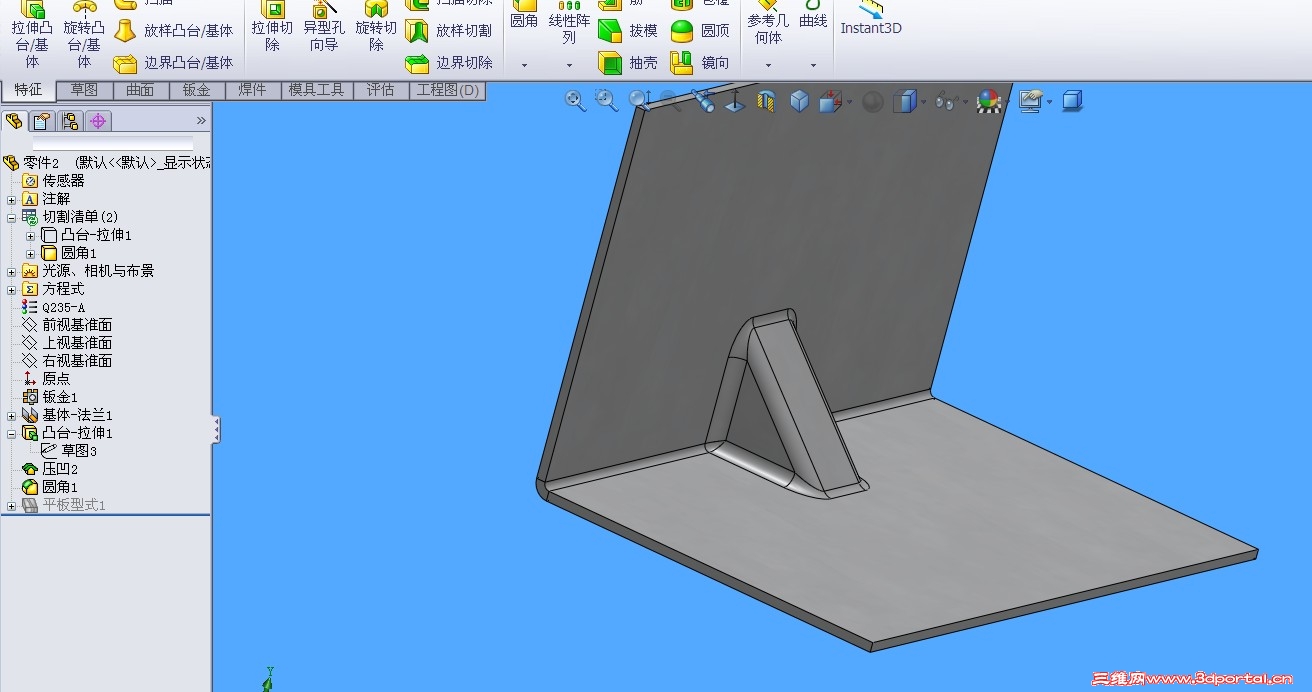This screenshot has height=692, width=1312.
Task: Click Zoom to Fit in view toolbar
Action: point(575,100)
